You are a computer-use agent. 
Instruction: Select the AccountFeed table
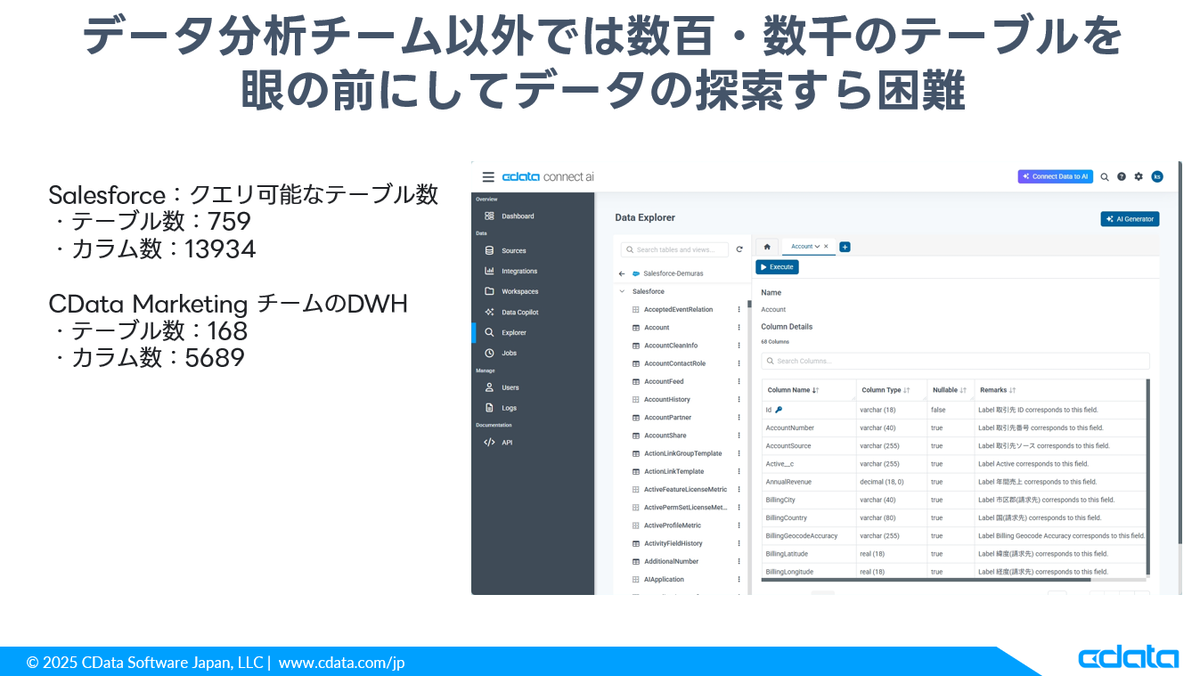663,382
